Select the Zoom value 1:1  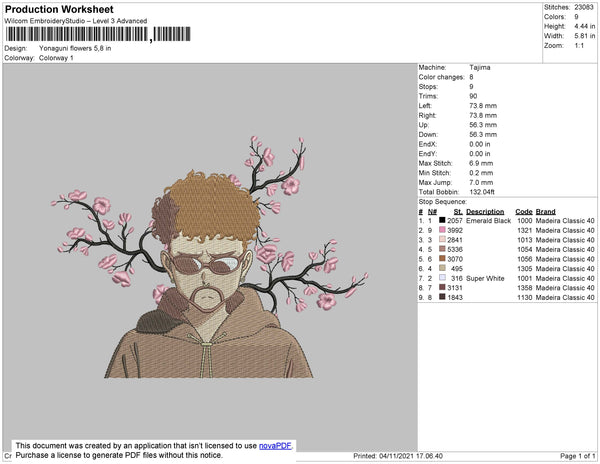(579, 46)
